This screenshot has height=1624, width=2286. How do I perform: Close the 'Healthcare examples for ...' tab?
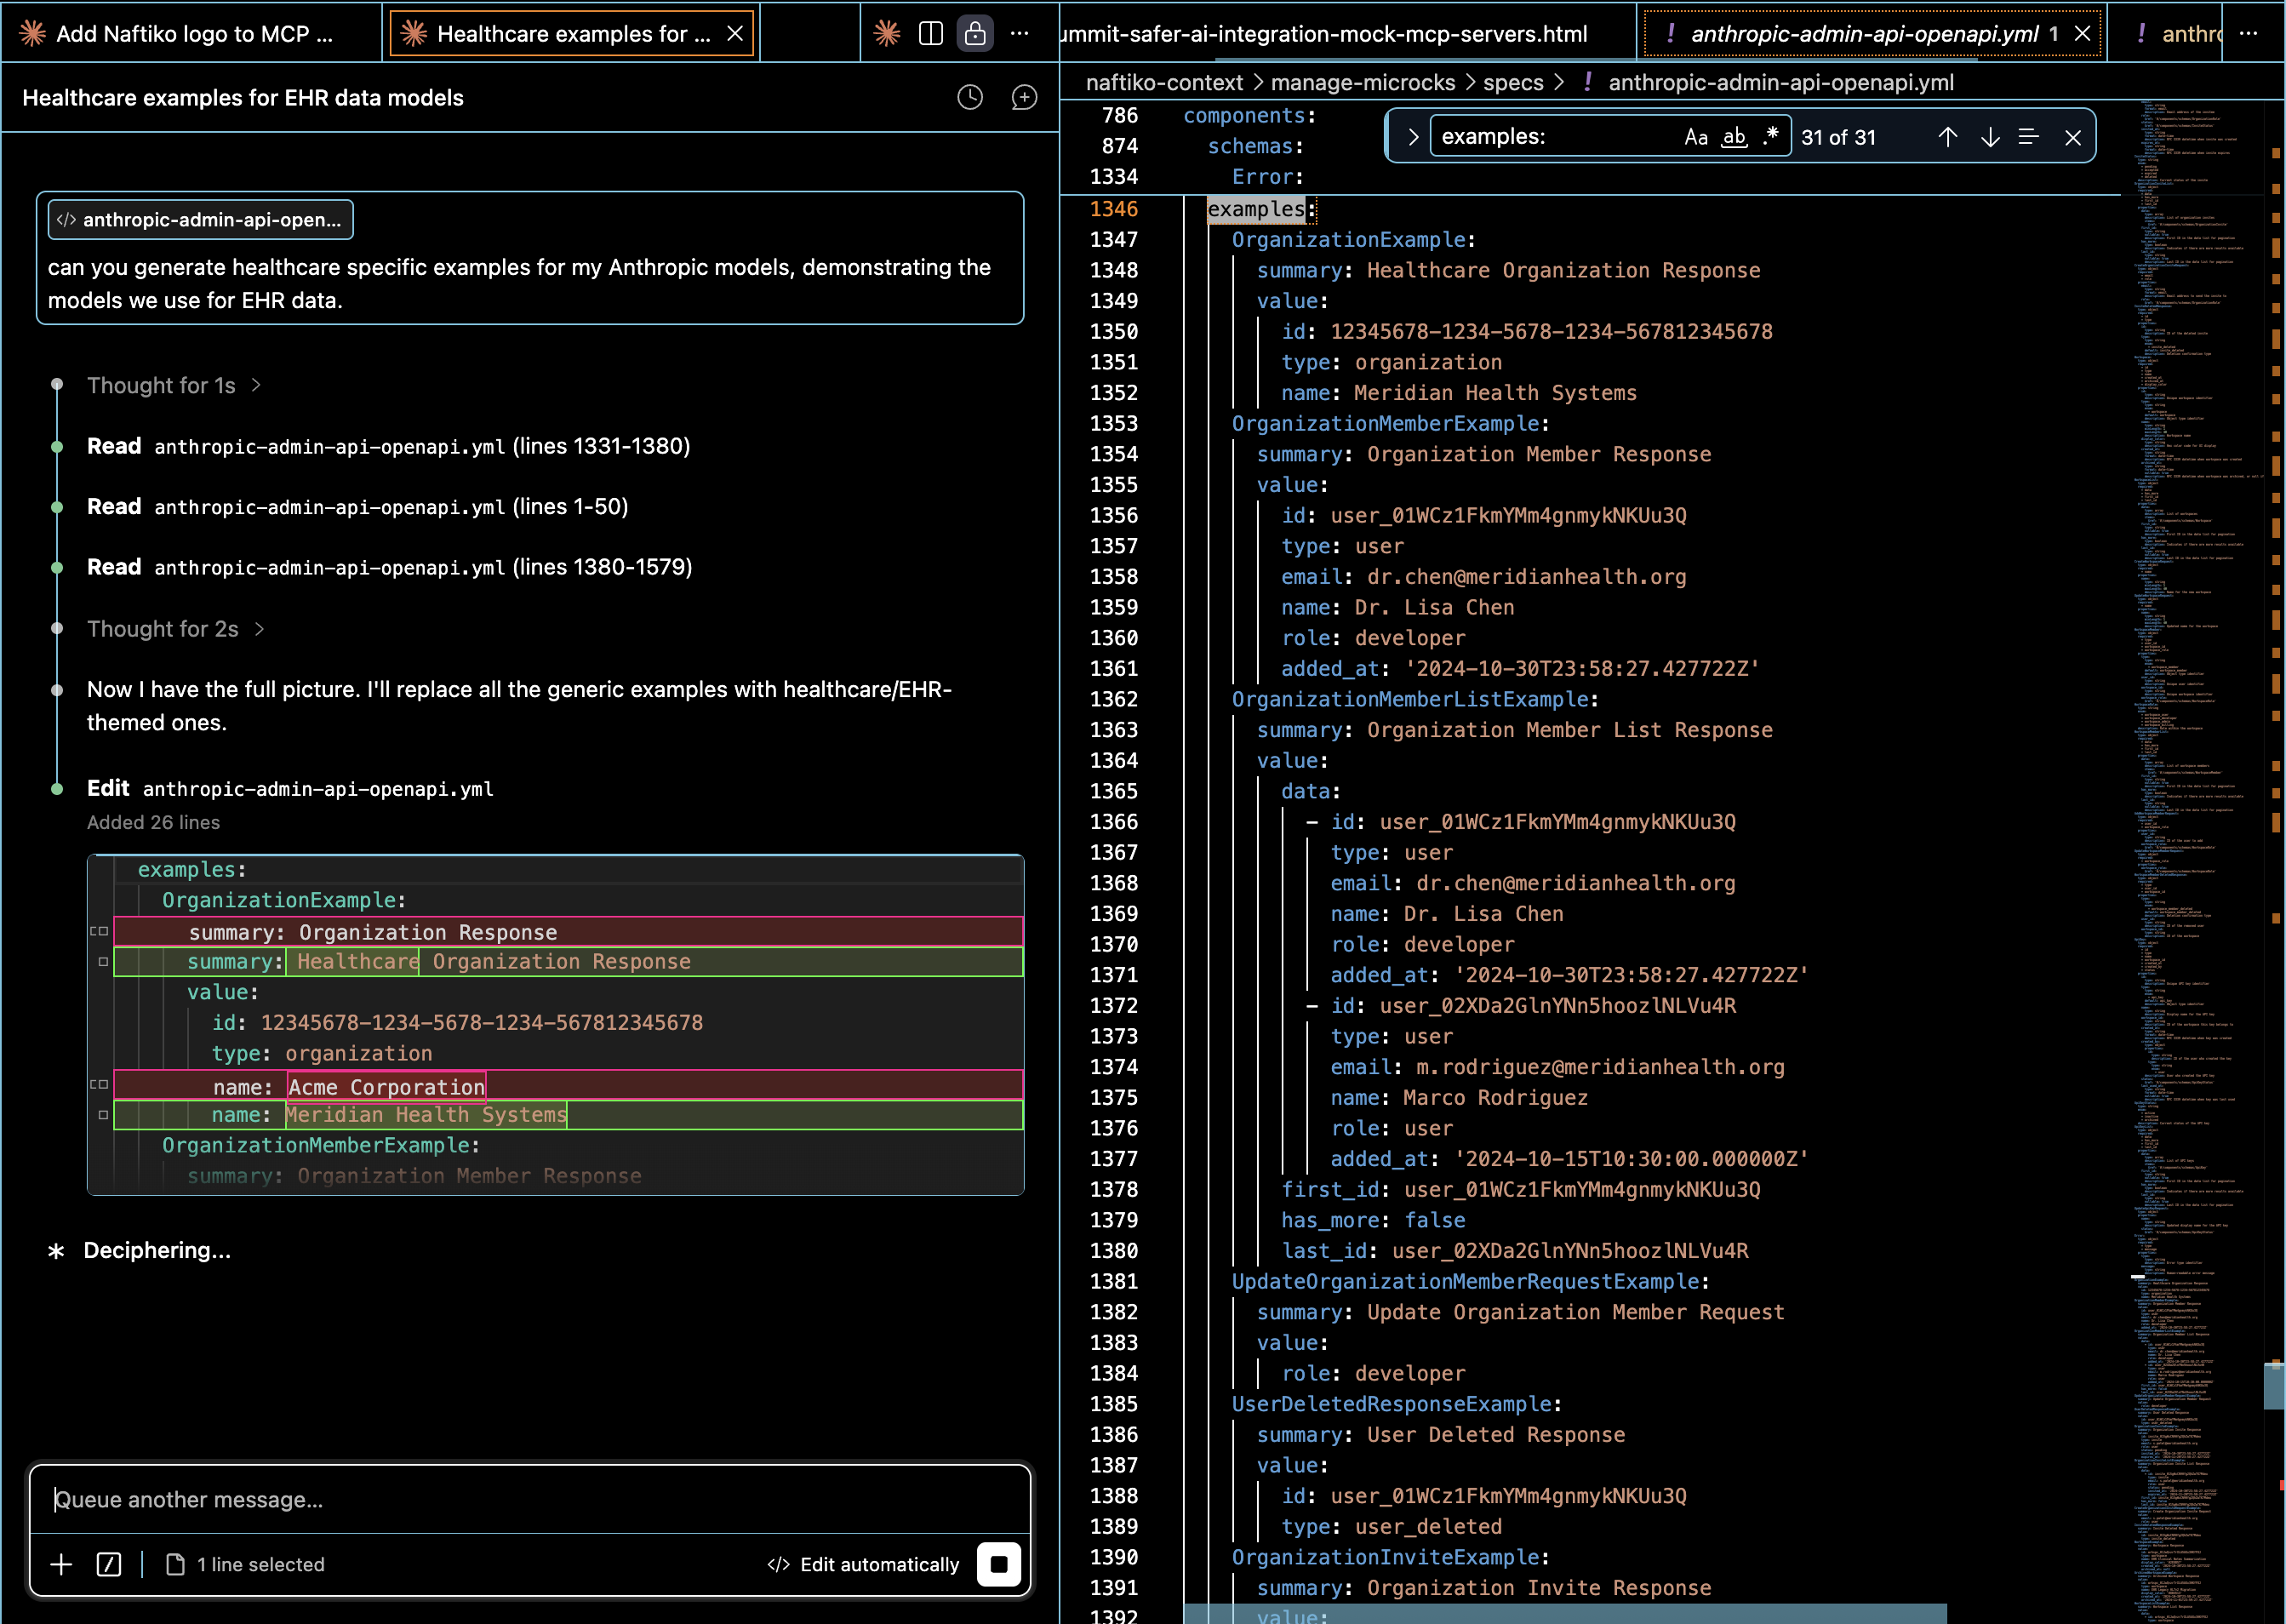coord(735,34)
